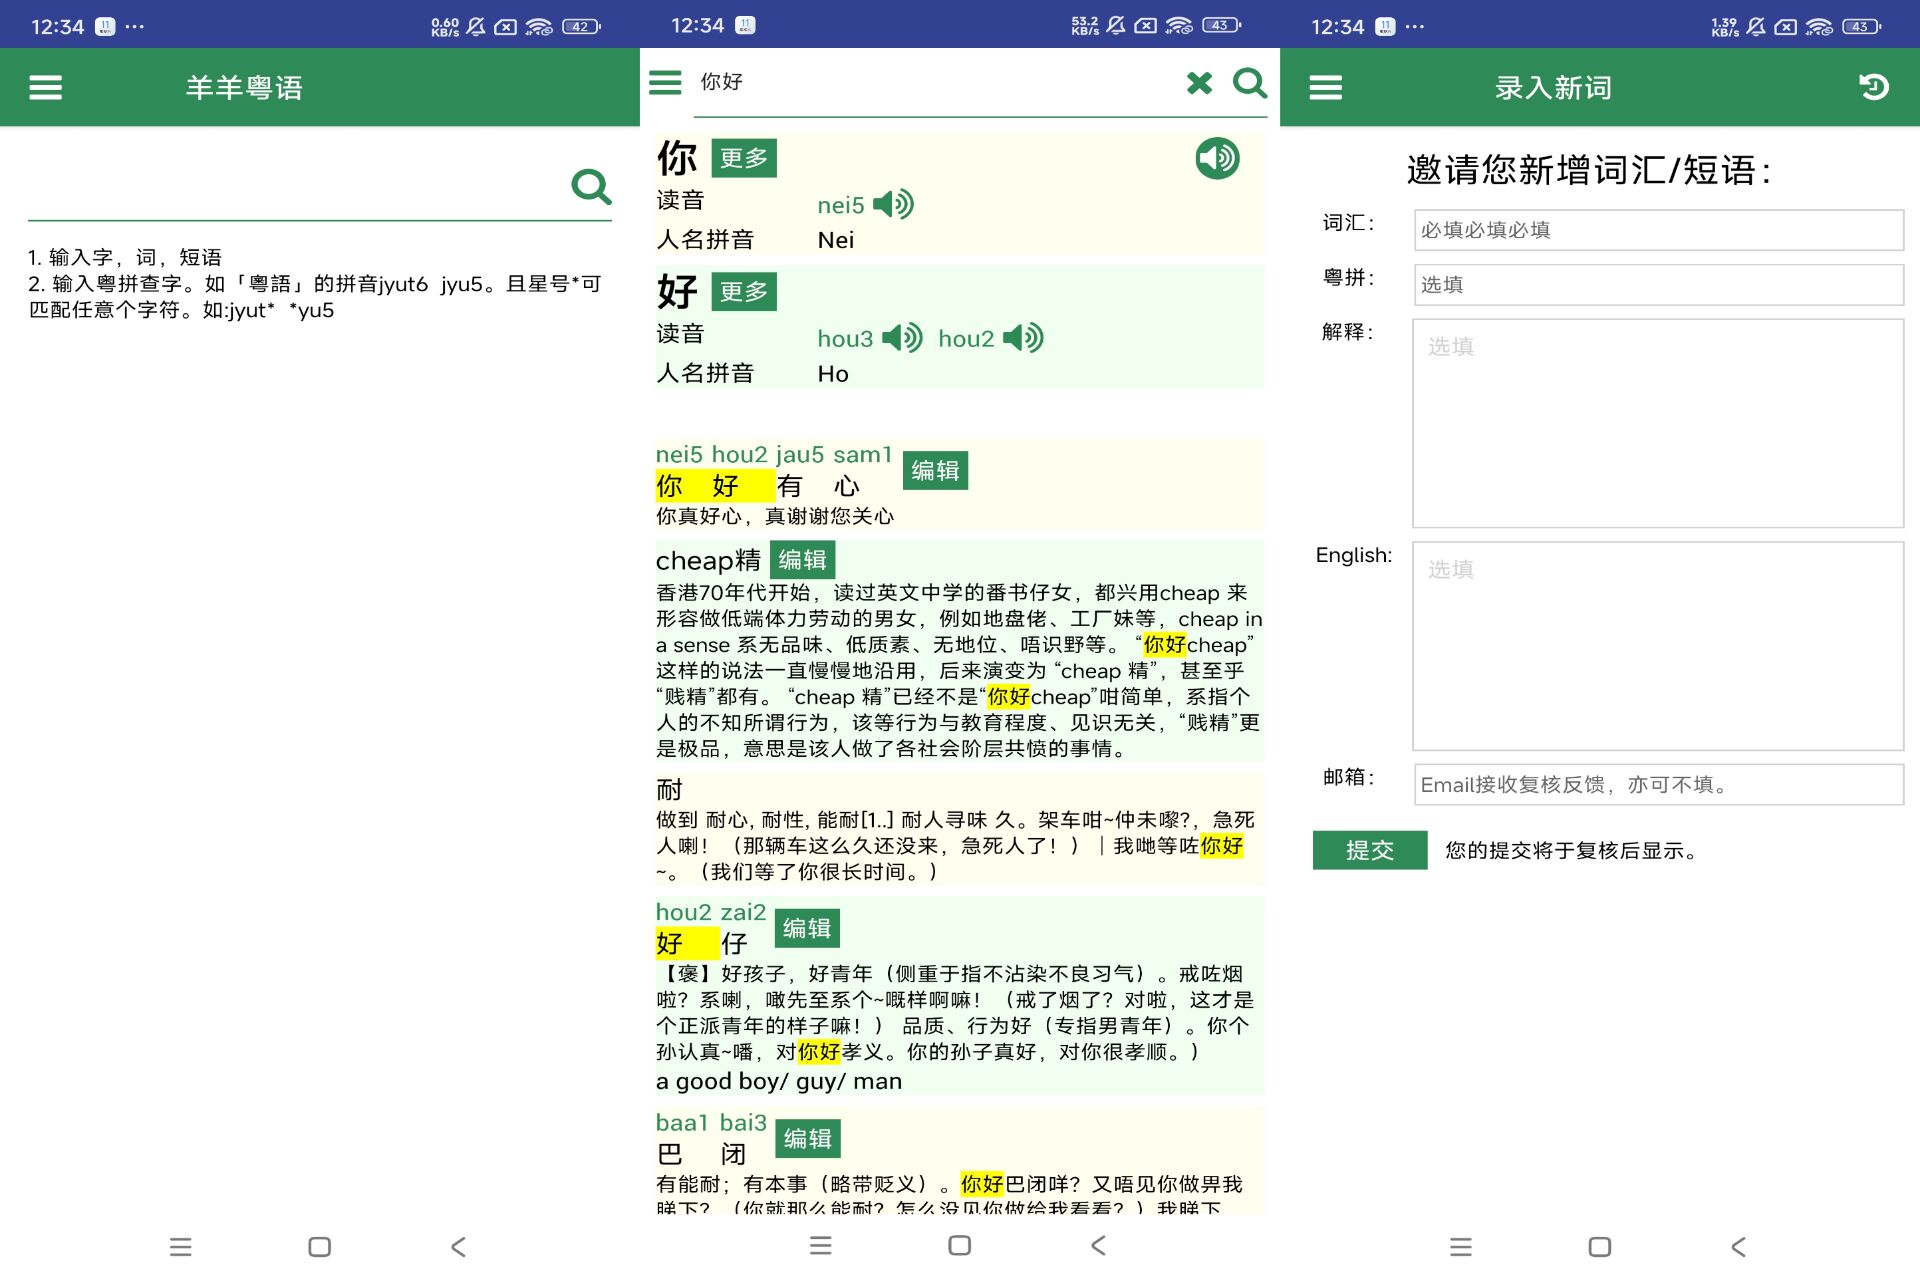Viewport: 1920px width, 1280px height.
Task: Open the hamburger menu on 羊羊粤语 home
Action: 44,87
